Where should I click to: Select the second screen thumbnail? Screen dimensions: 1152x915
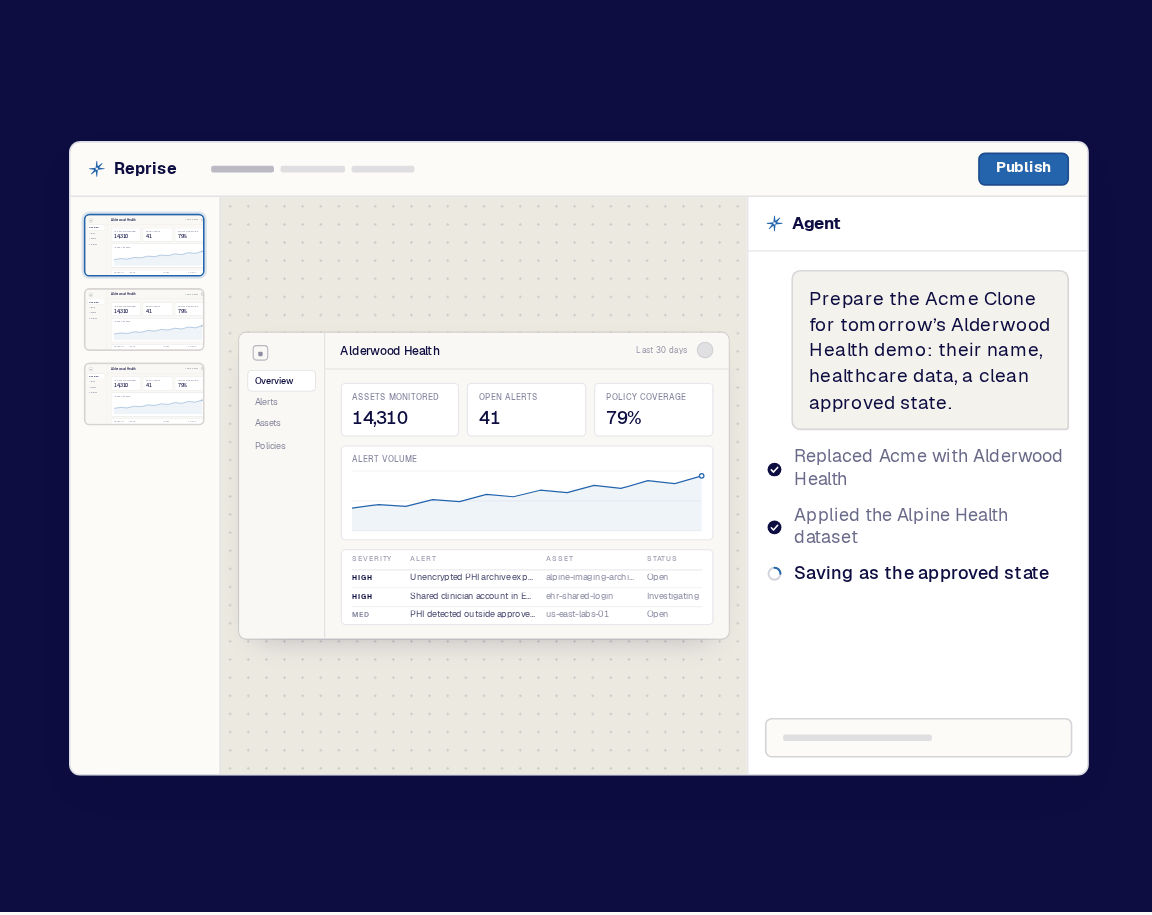[x=144, y=320]
